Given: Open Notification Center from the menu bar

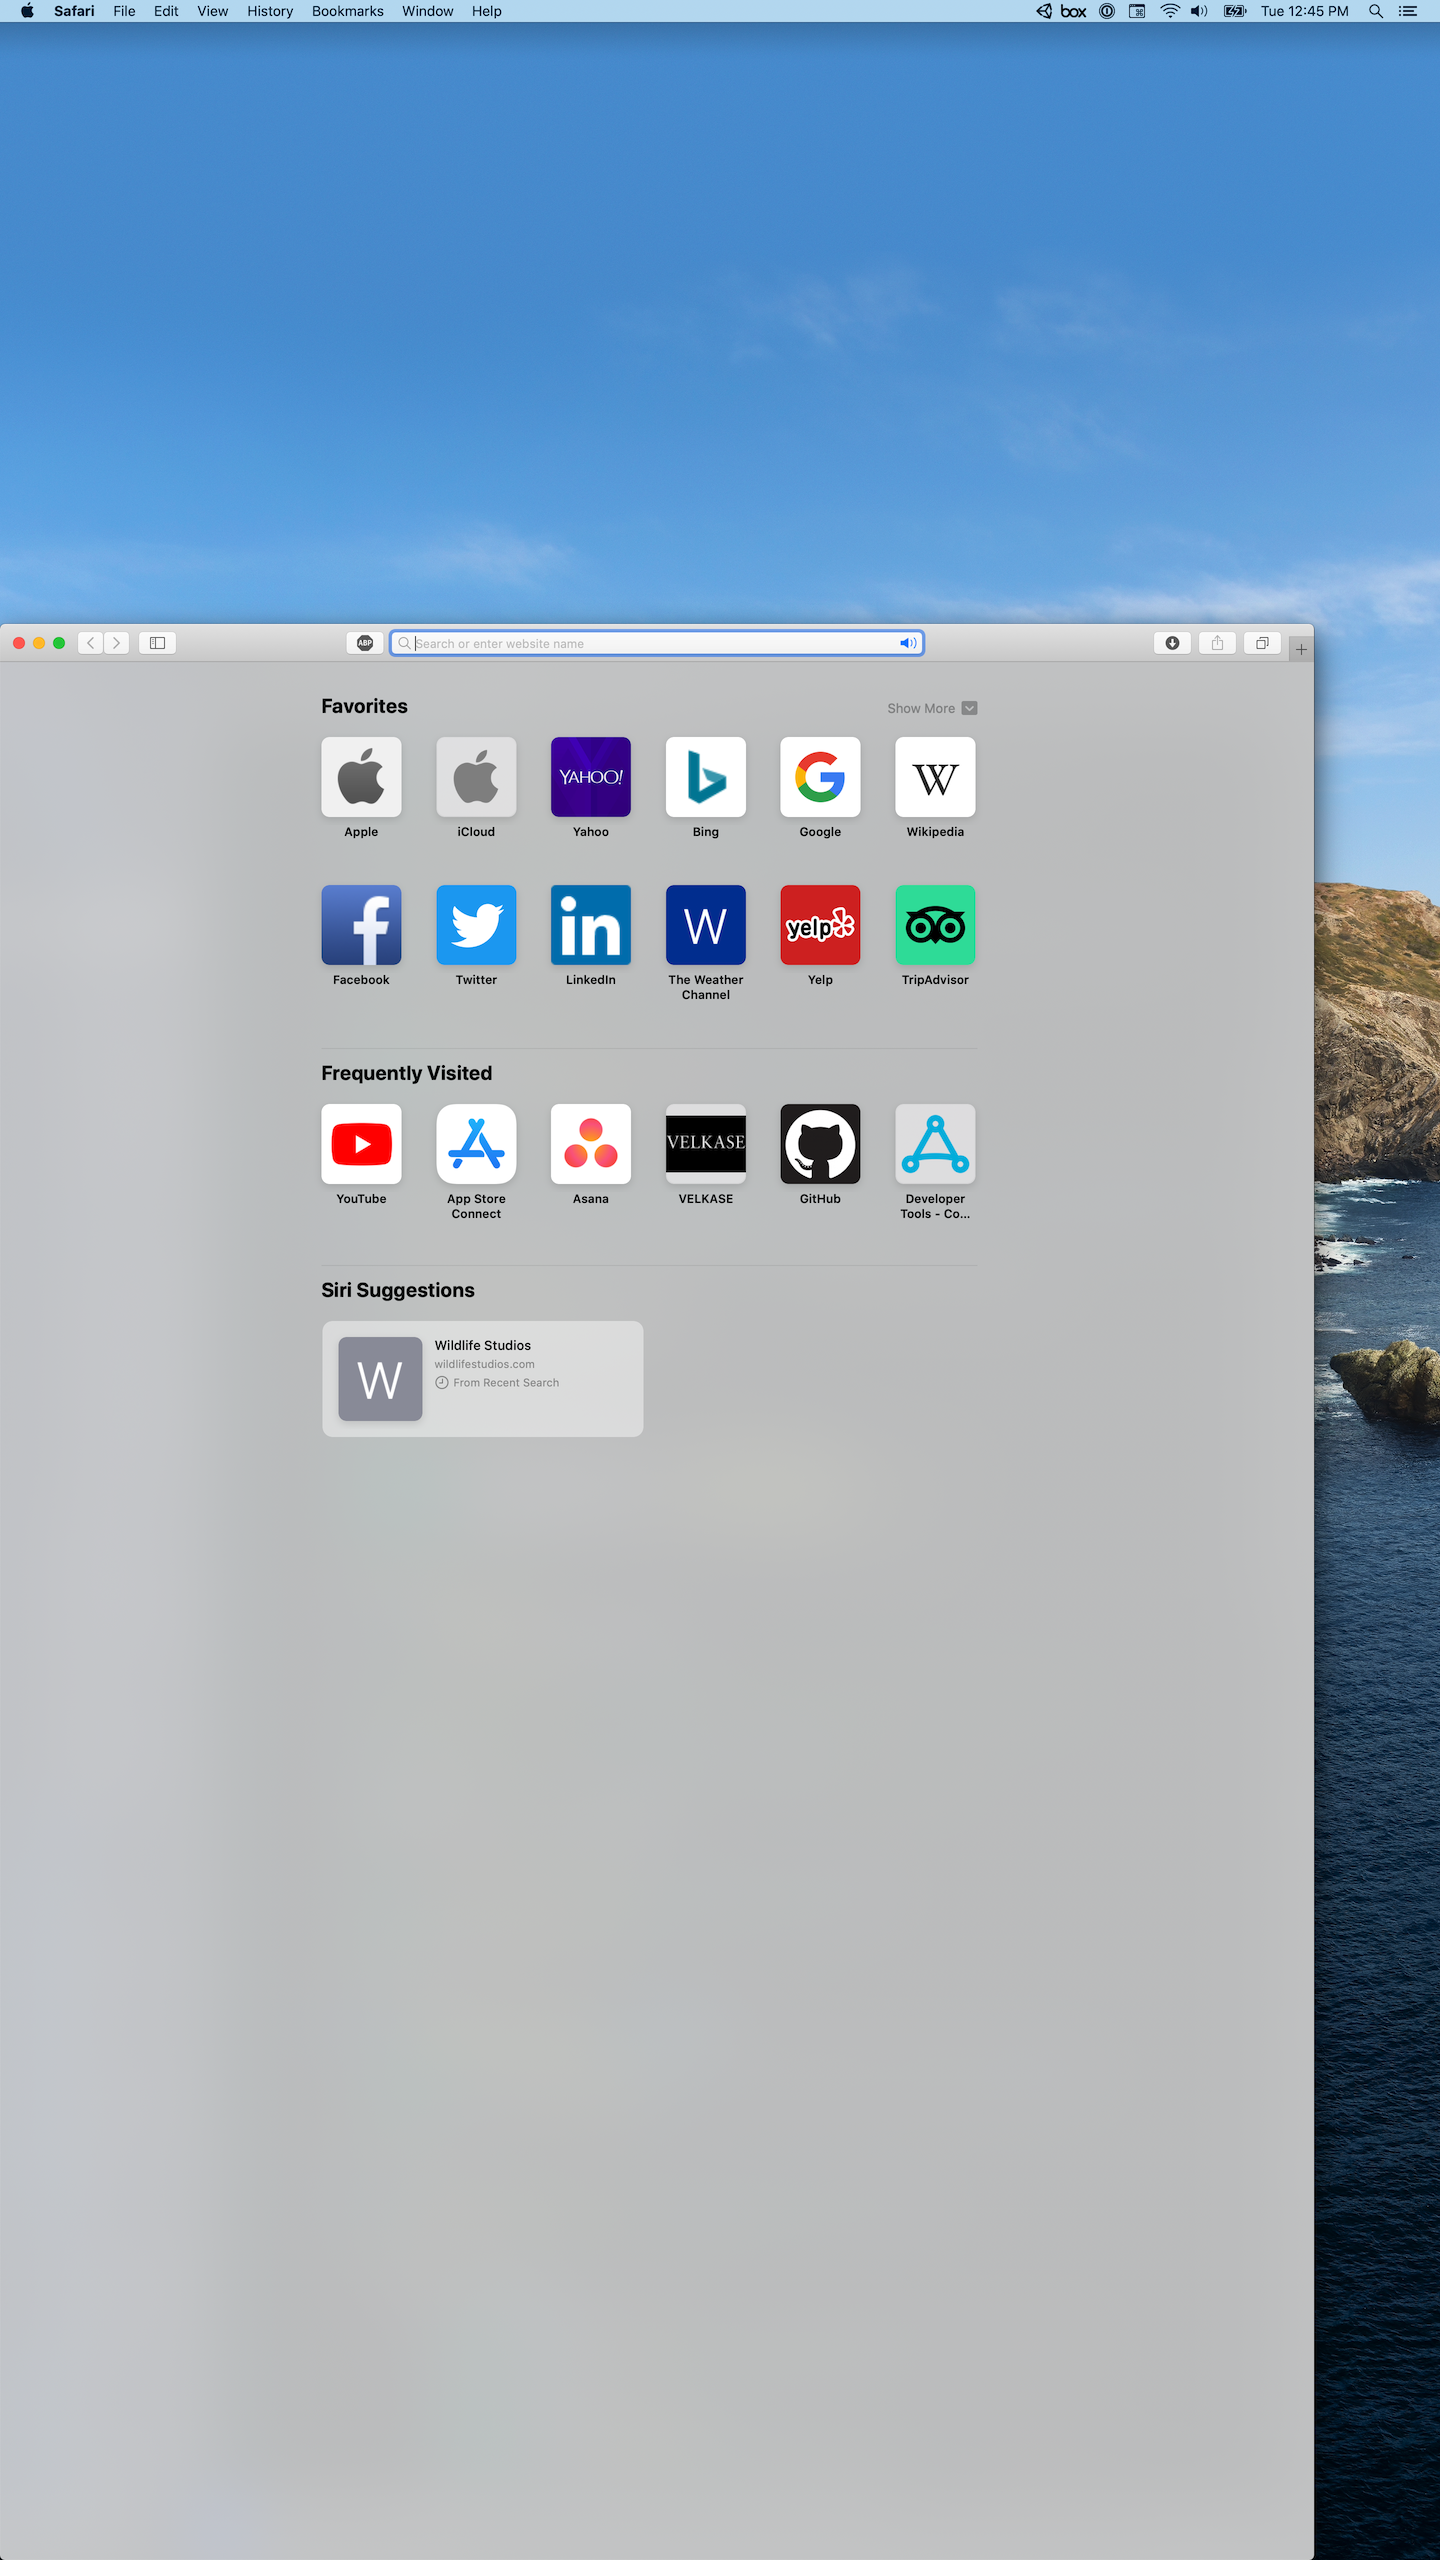Looking at the screenshot, I should pos(1408,11).
